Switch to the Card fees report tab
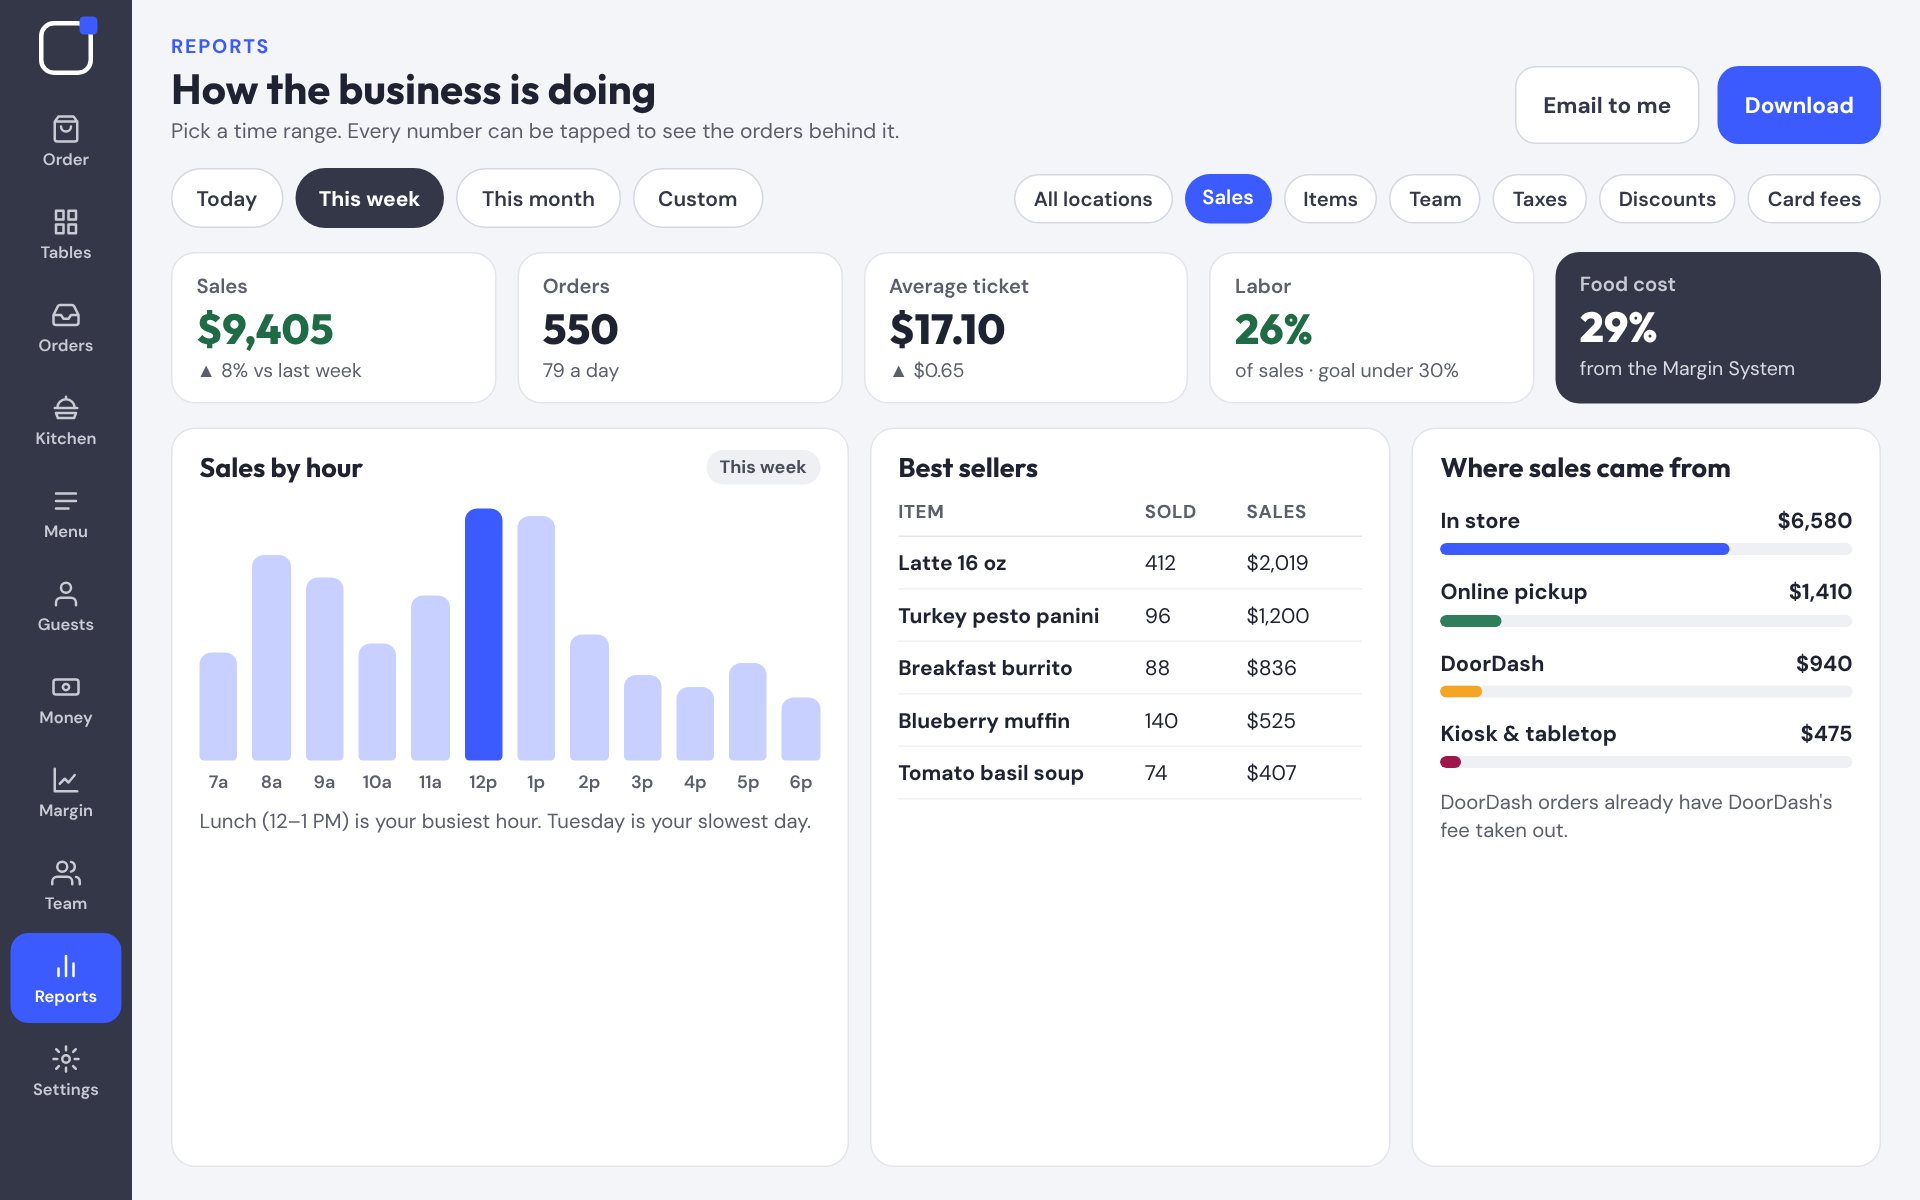 1814,199
